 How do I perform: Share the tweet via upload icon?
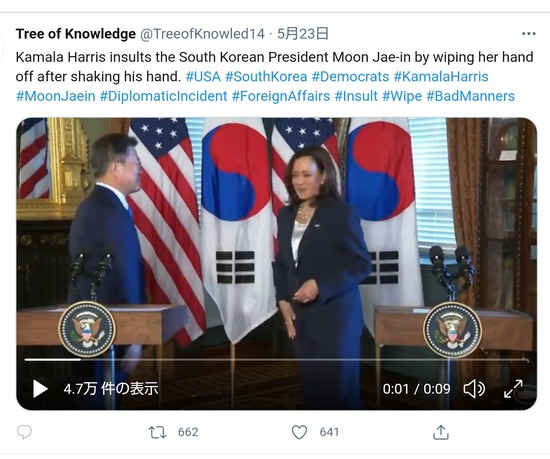click(441, 432)
